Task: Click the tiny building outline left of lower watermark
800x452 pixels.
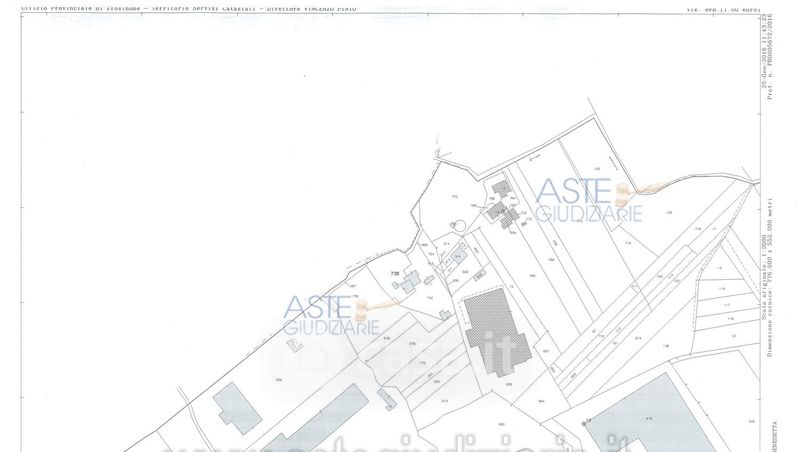Action: [293, 344]
